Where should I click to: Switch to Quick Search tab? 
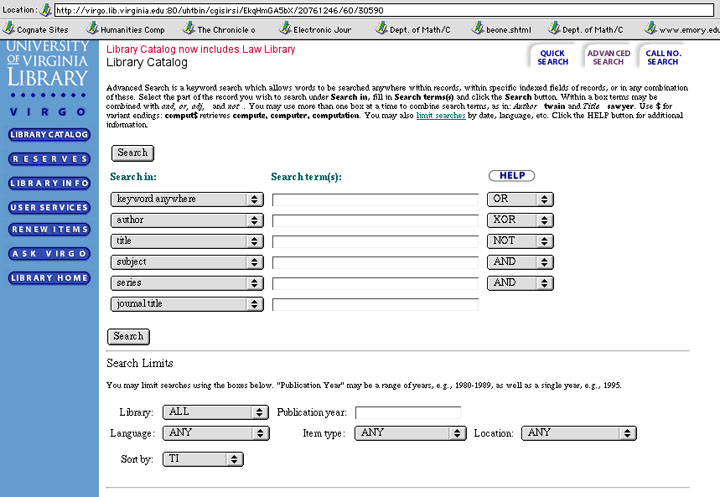pyautogui.click(x=553, y=57)
